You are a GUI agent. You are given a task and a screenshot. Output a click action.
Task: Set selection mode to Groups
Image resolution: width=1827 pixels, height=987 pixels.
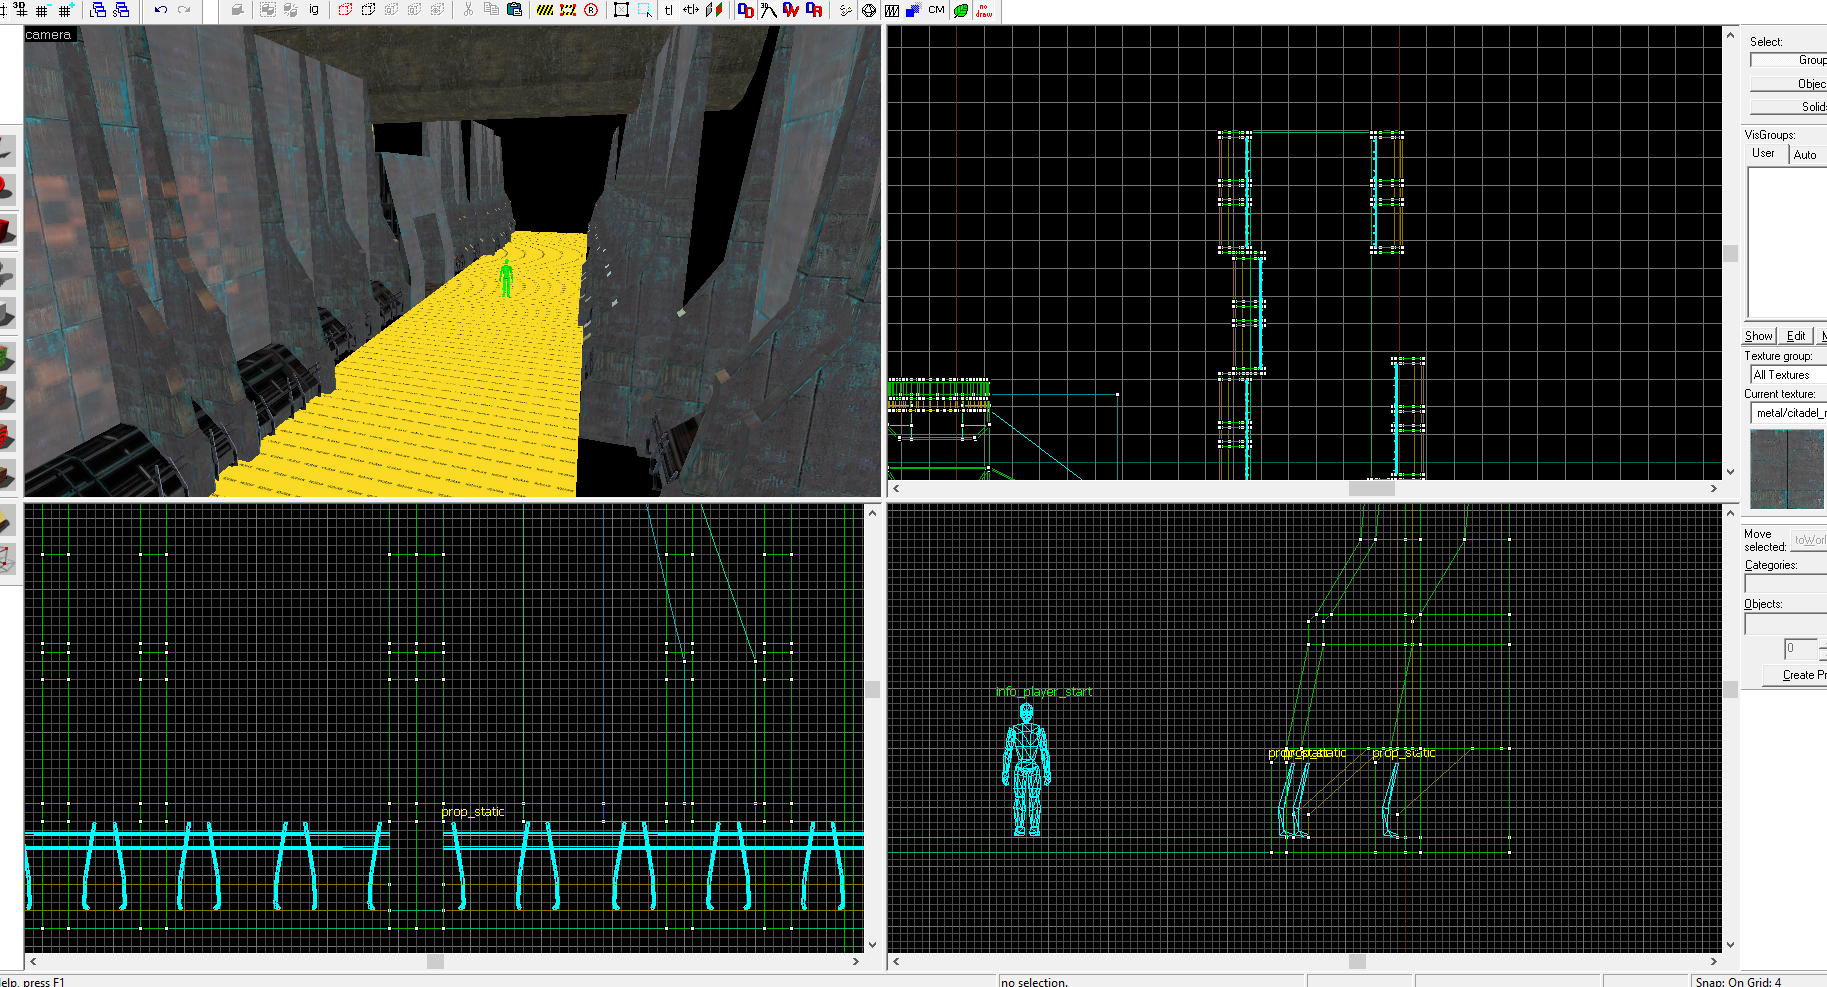tap(1788, 60)
